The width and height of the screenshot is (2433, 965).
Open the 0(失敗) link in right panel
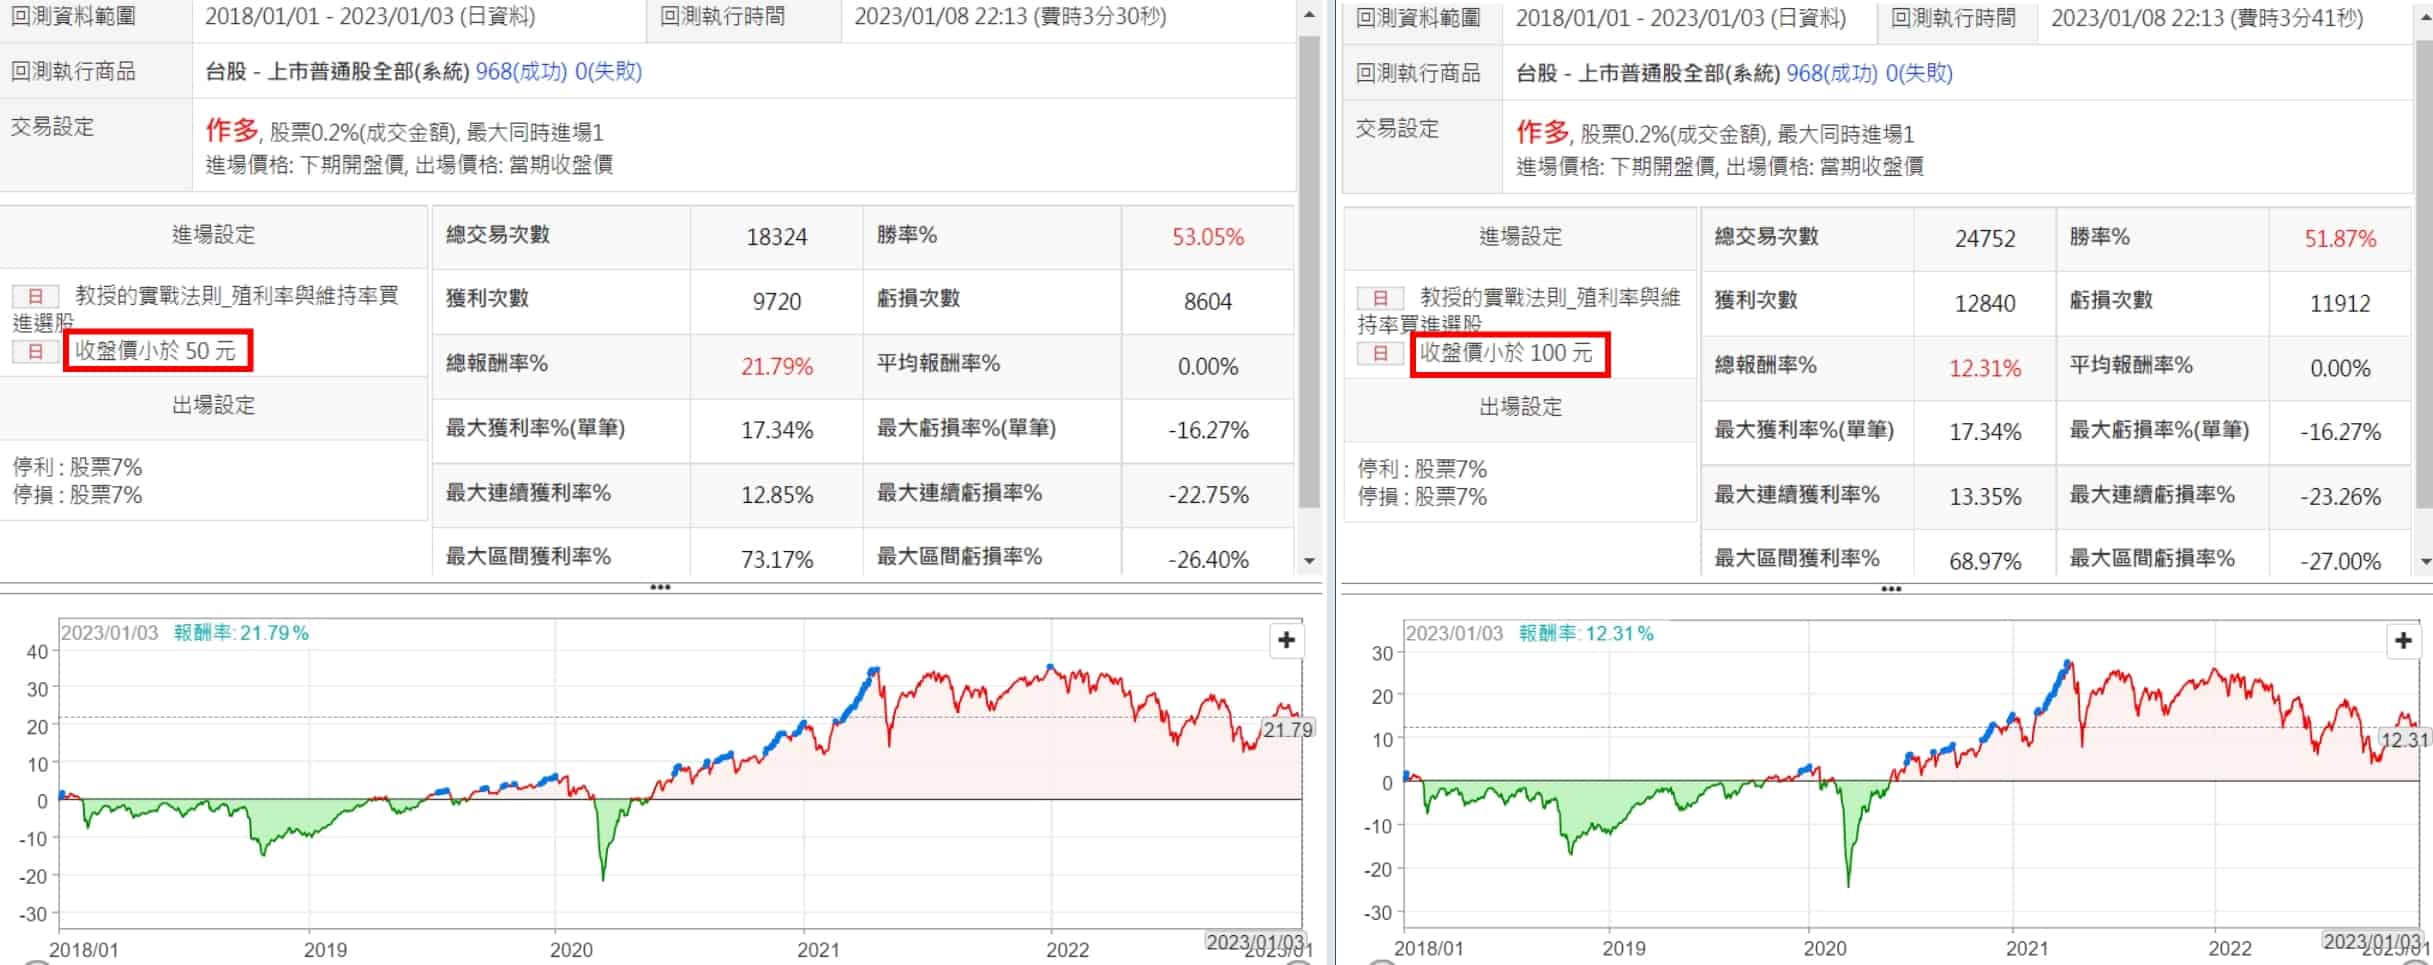[x=1919, y=74]
